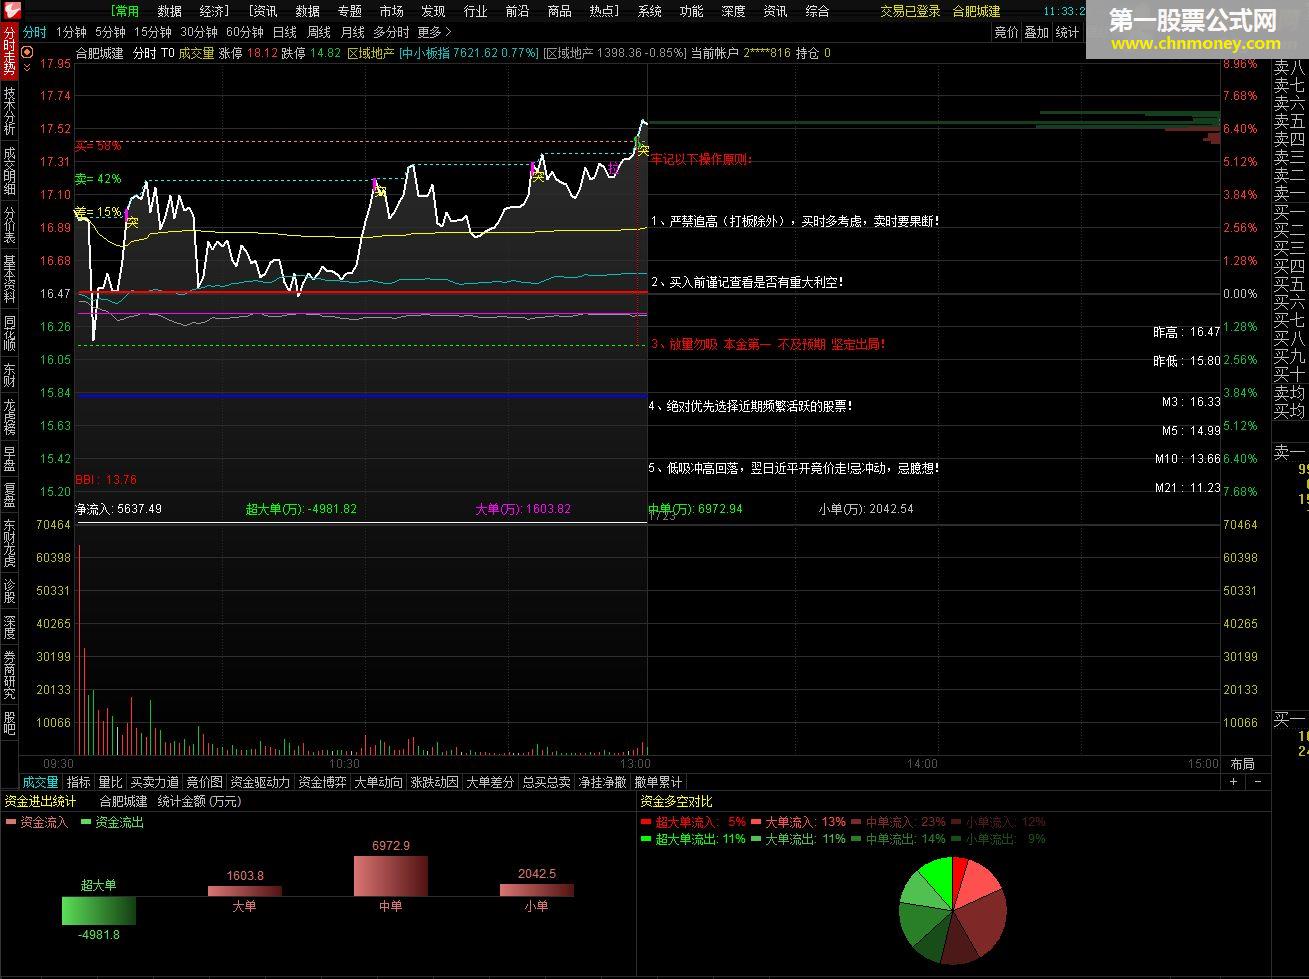1309x979 pixels.
Task: Open 诊股 in left sidebar
Action: point(9,591)
